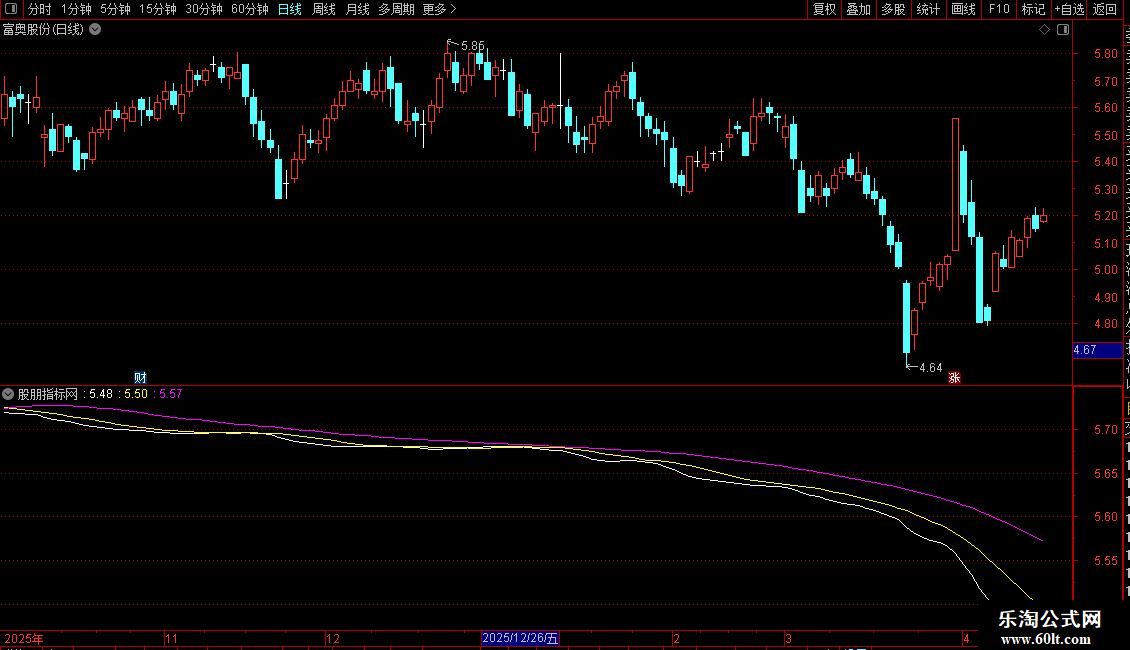Click the 涨 marker on the chart
Viewport: 1130px width, 650px height.
954,378
